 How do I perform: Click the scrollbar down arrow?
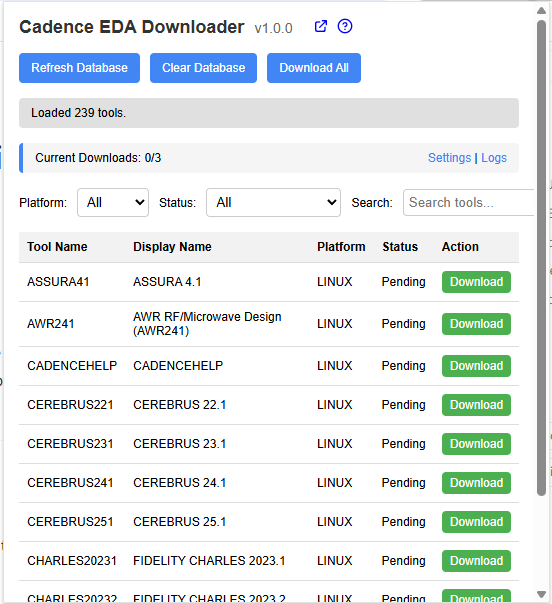point(541,594)
